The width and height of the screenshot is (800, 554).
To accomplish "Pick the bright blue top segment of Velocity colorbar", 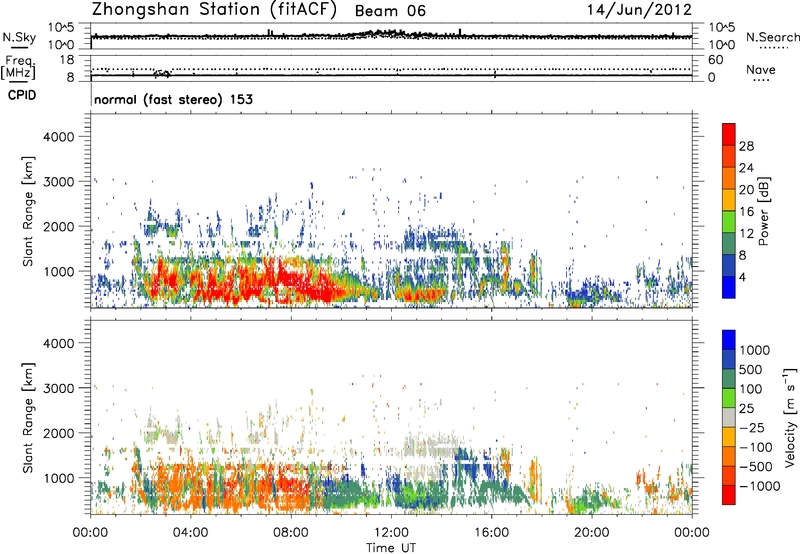I will 729,340.
